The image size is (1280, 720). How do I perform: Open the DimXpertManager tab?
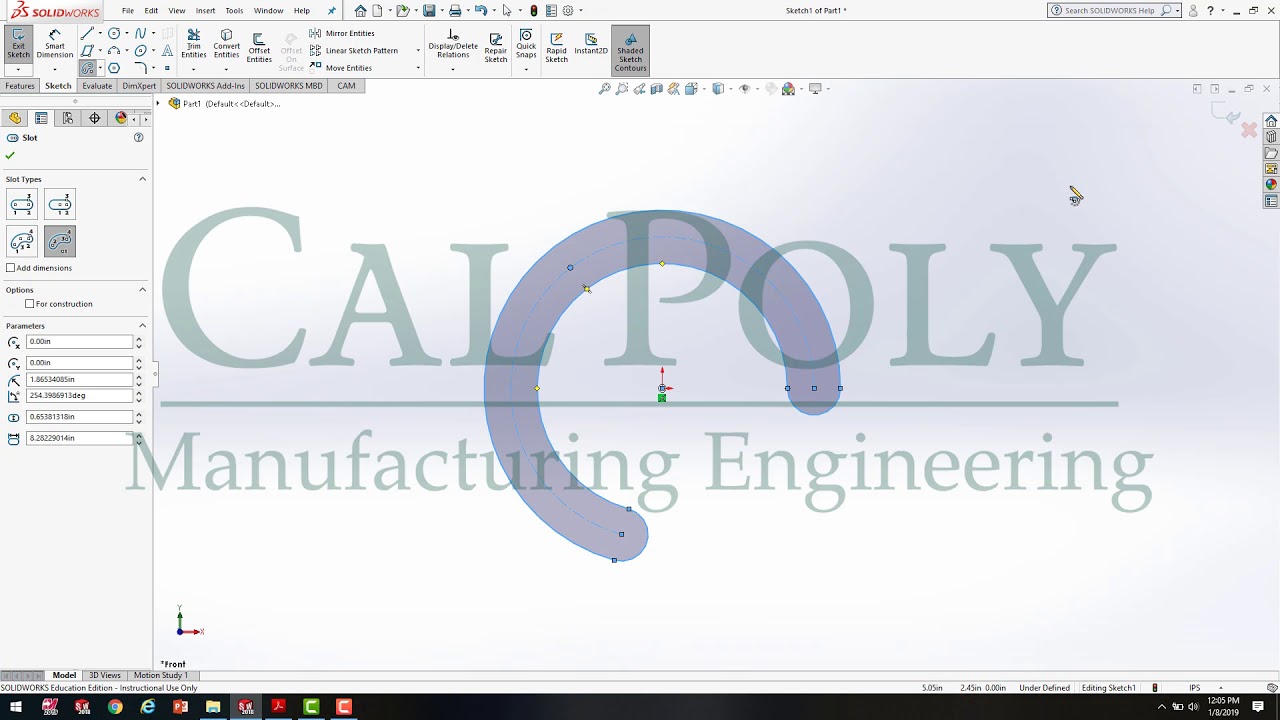95,118
